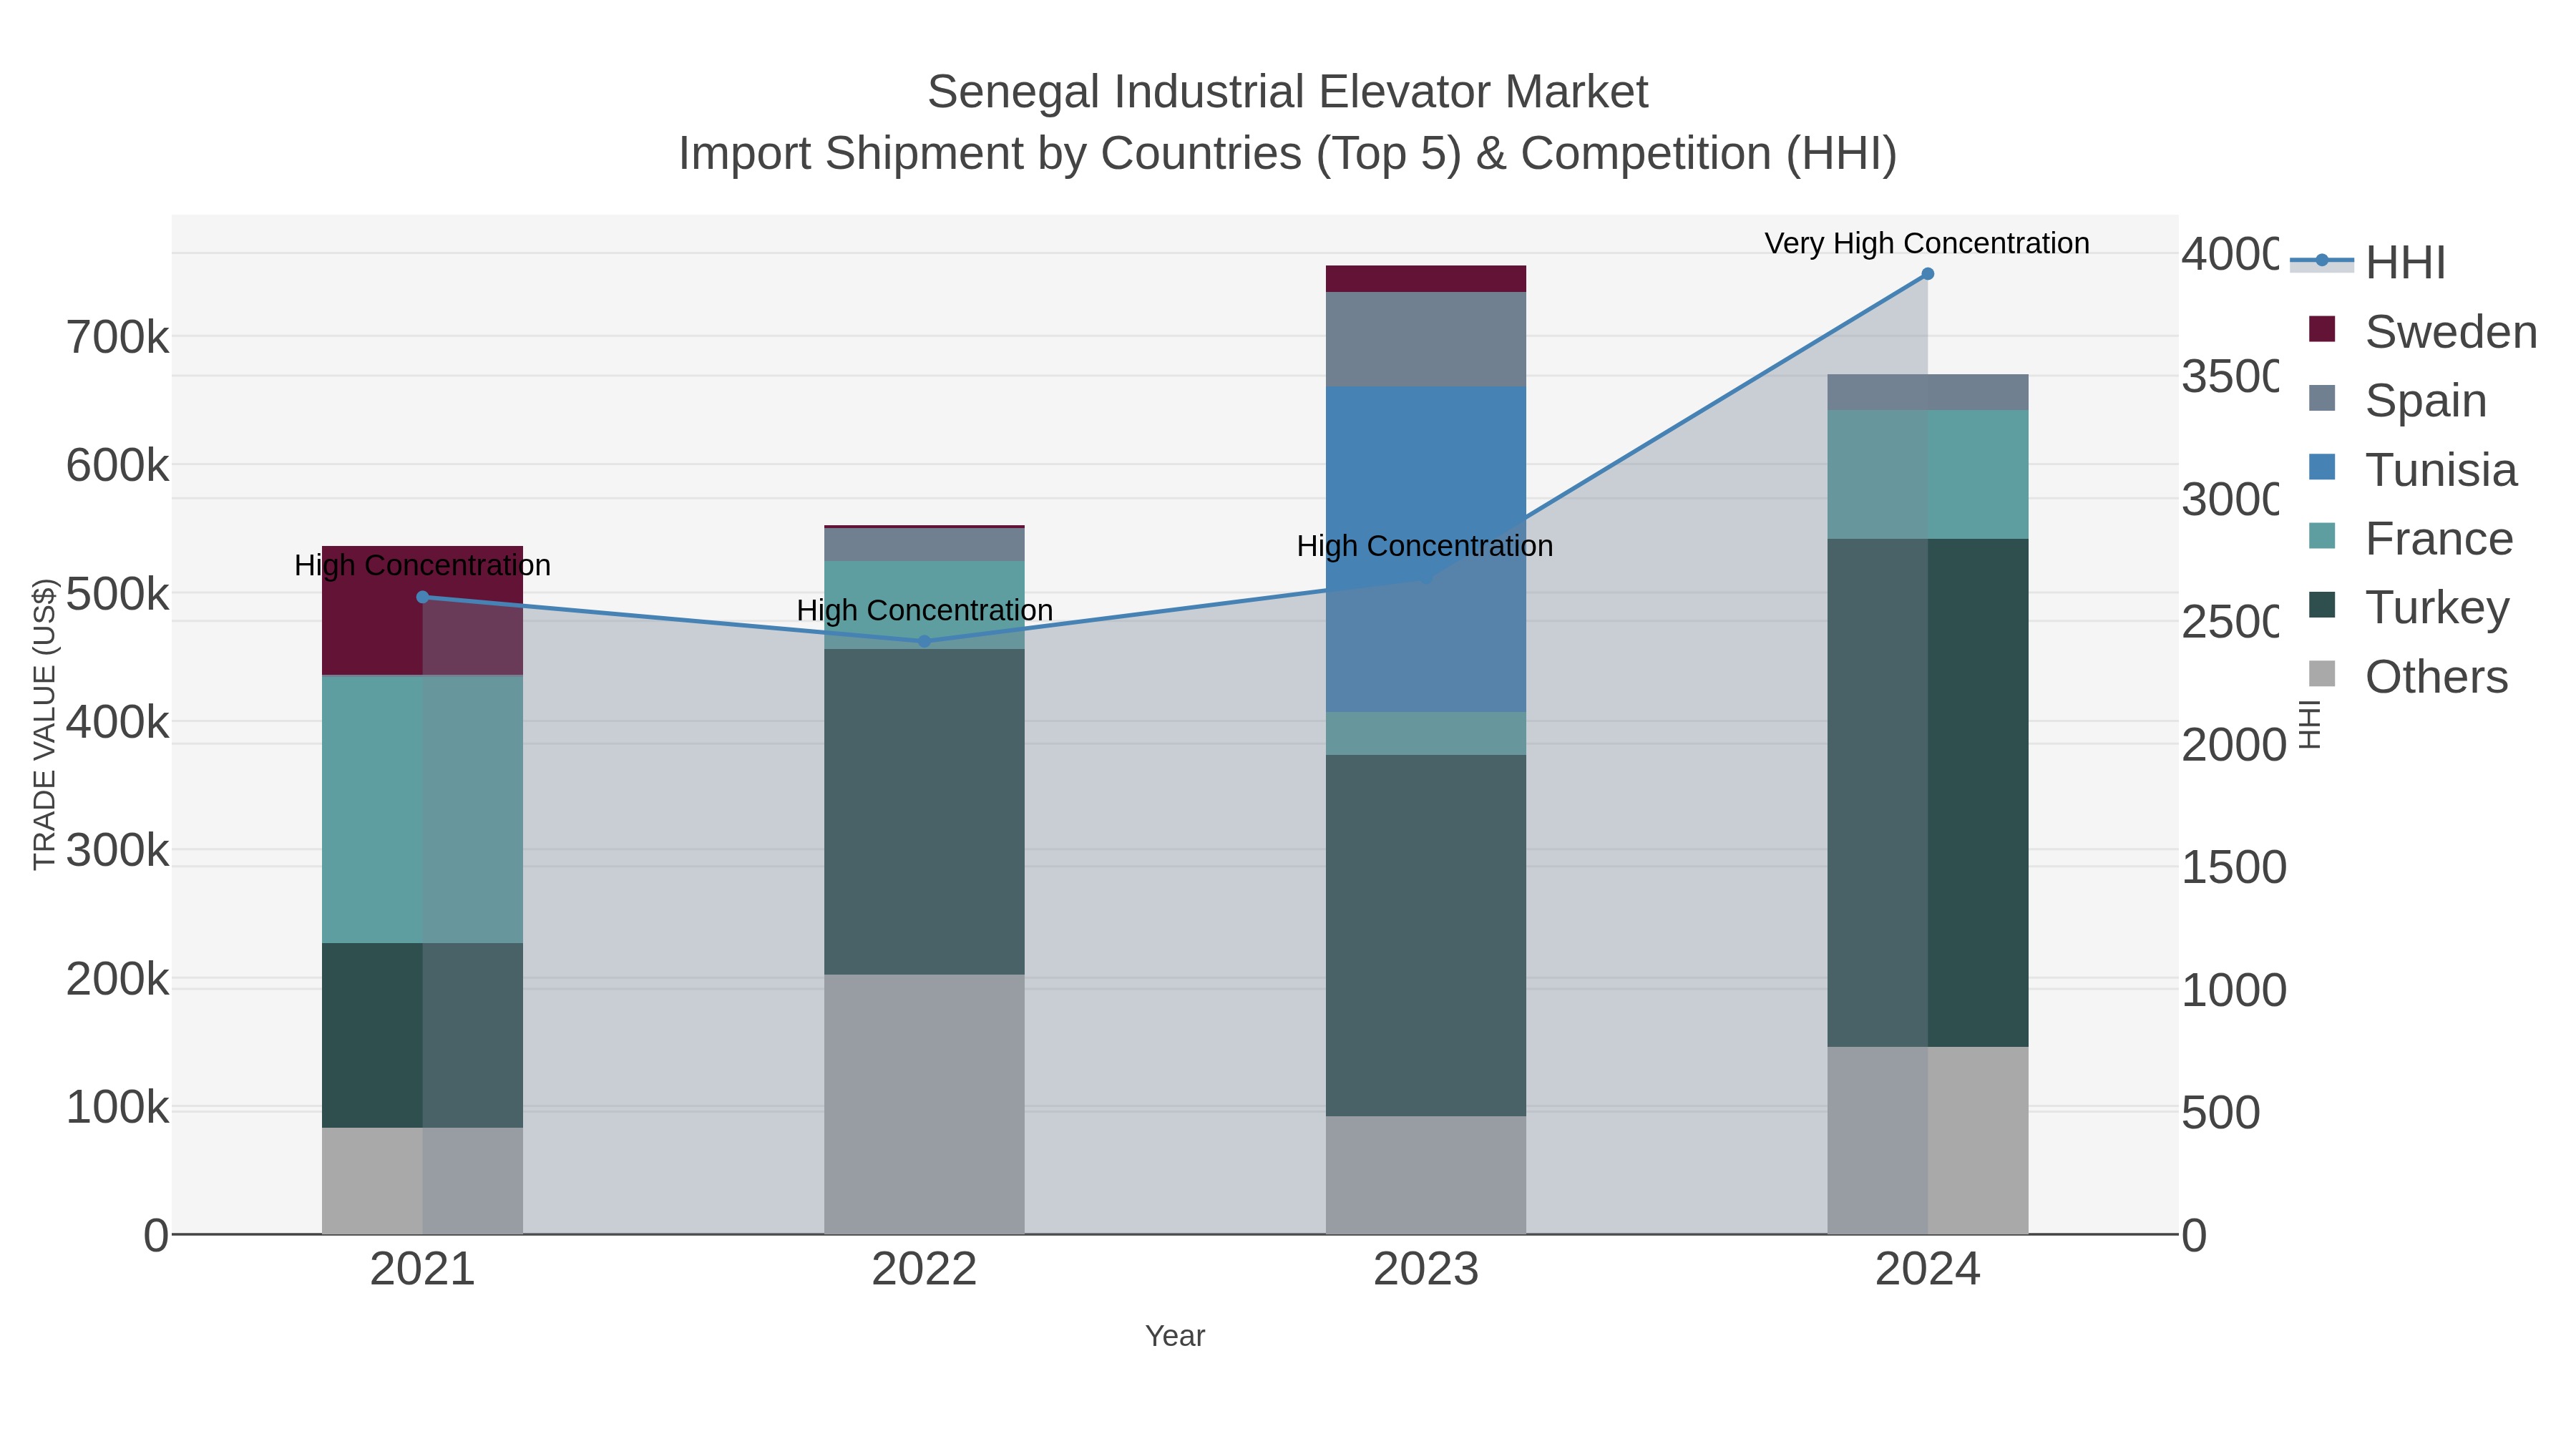Viewport: 2576px width, 1449px height.
Task: Click the HHI line marker for 2024
Action: tap(1927, 274)
